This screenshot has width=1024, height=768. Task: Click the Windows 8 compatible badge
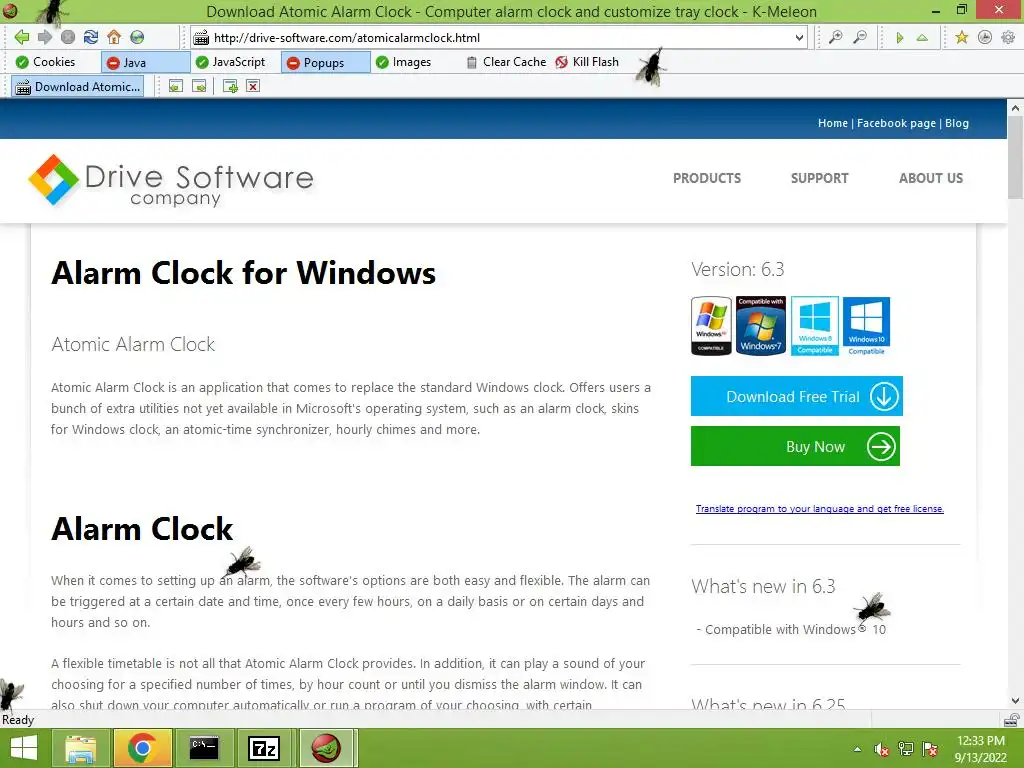814,325
